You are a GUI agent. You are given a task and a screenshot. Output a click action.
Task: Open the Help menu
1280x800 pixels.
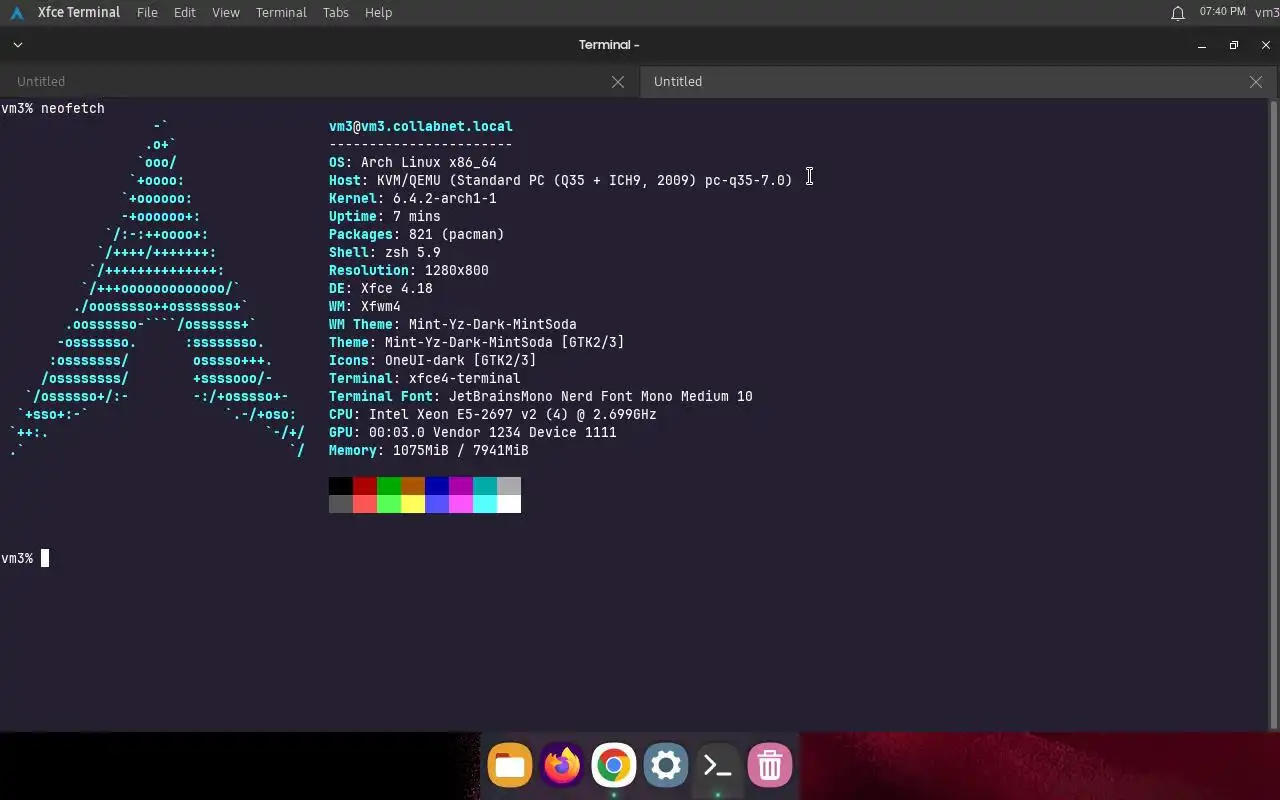(x=378, y=13)
